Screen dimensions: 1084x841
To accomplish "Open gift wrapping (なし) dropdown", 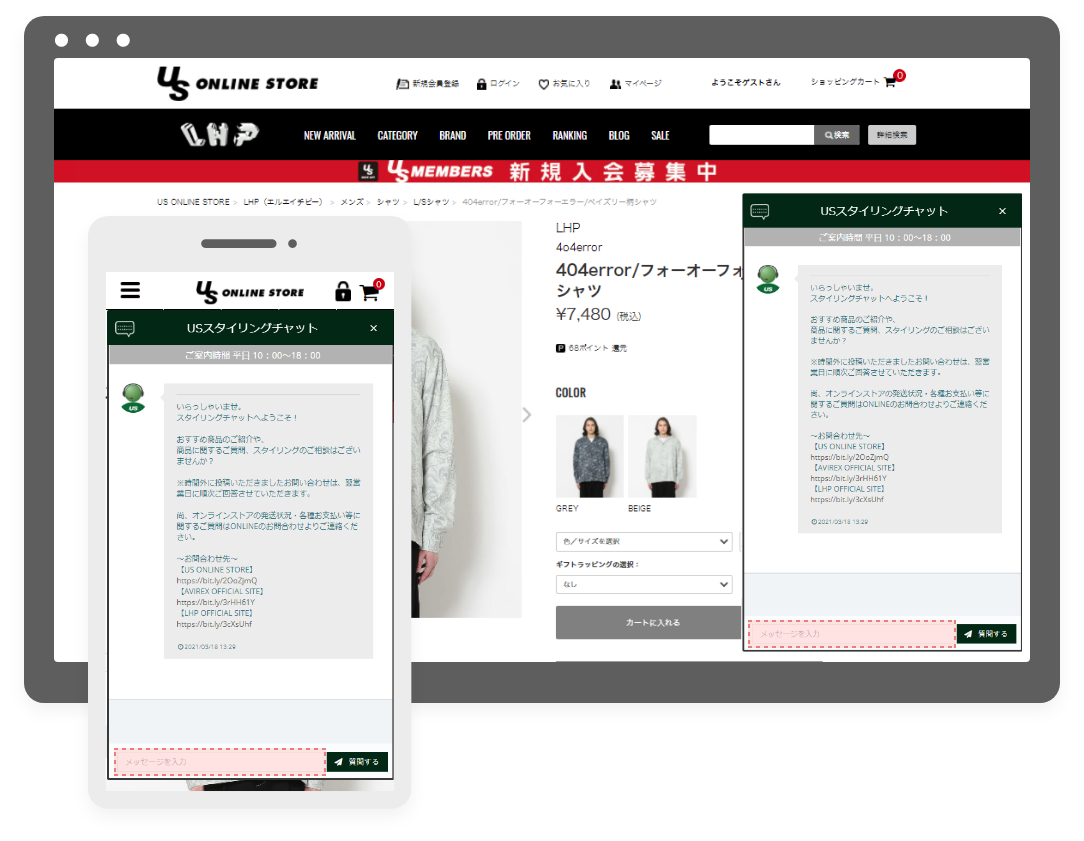I will [644, 584].
